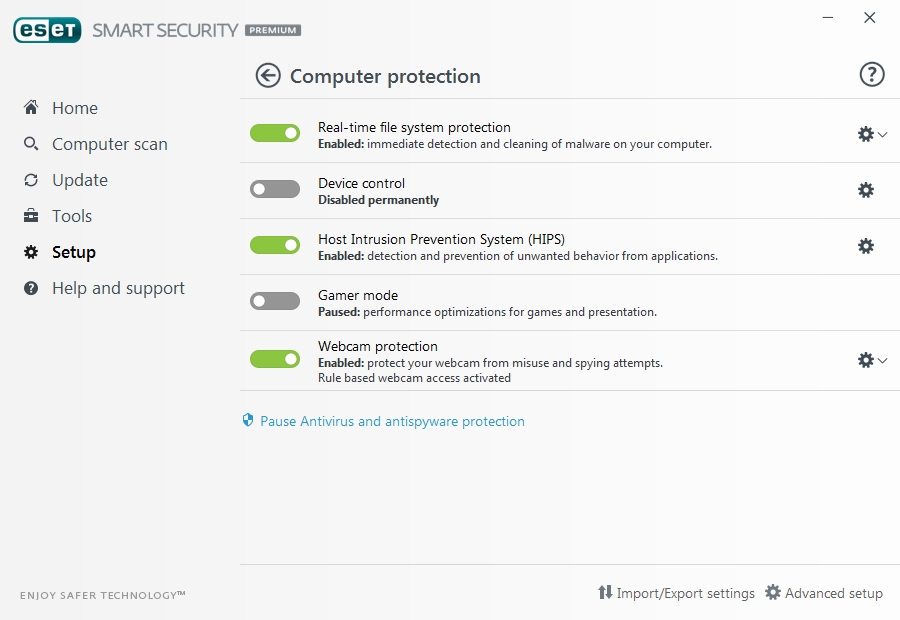Screen dimensions: 900x620
Task: Enable the Device control switch
Action: [275, 189]
